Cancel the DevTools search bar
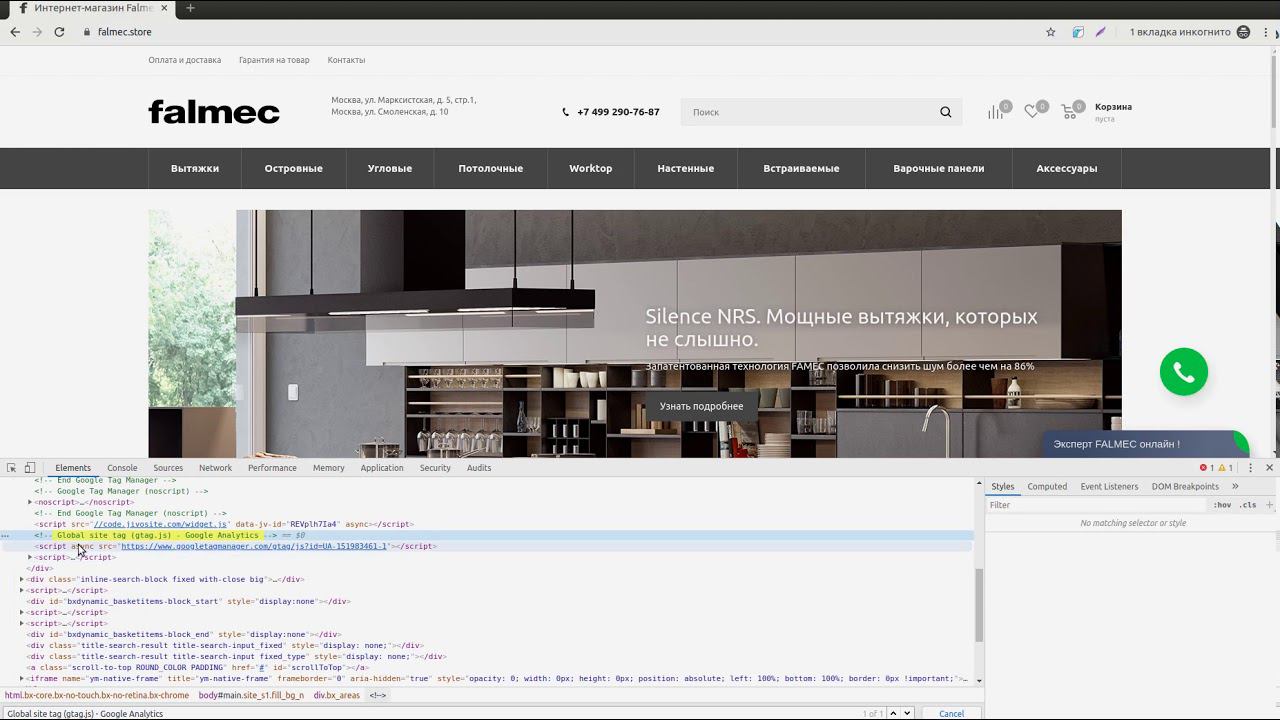 point(952,714)
